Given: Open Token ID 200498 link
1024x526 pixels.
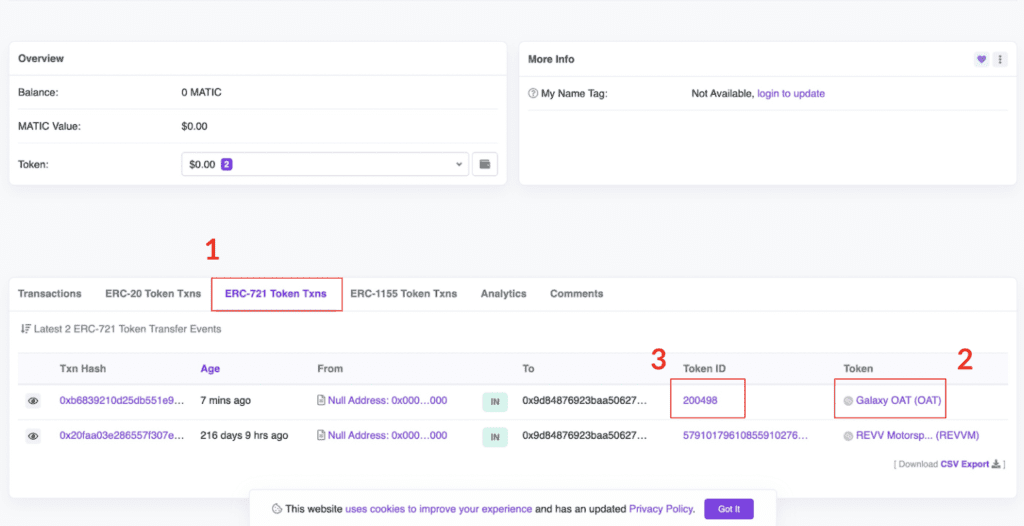Looking at the screenshot, I should 700,401.
